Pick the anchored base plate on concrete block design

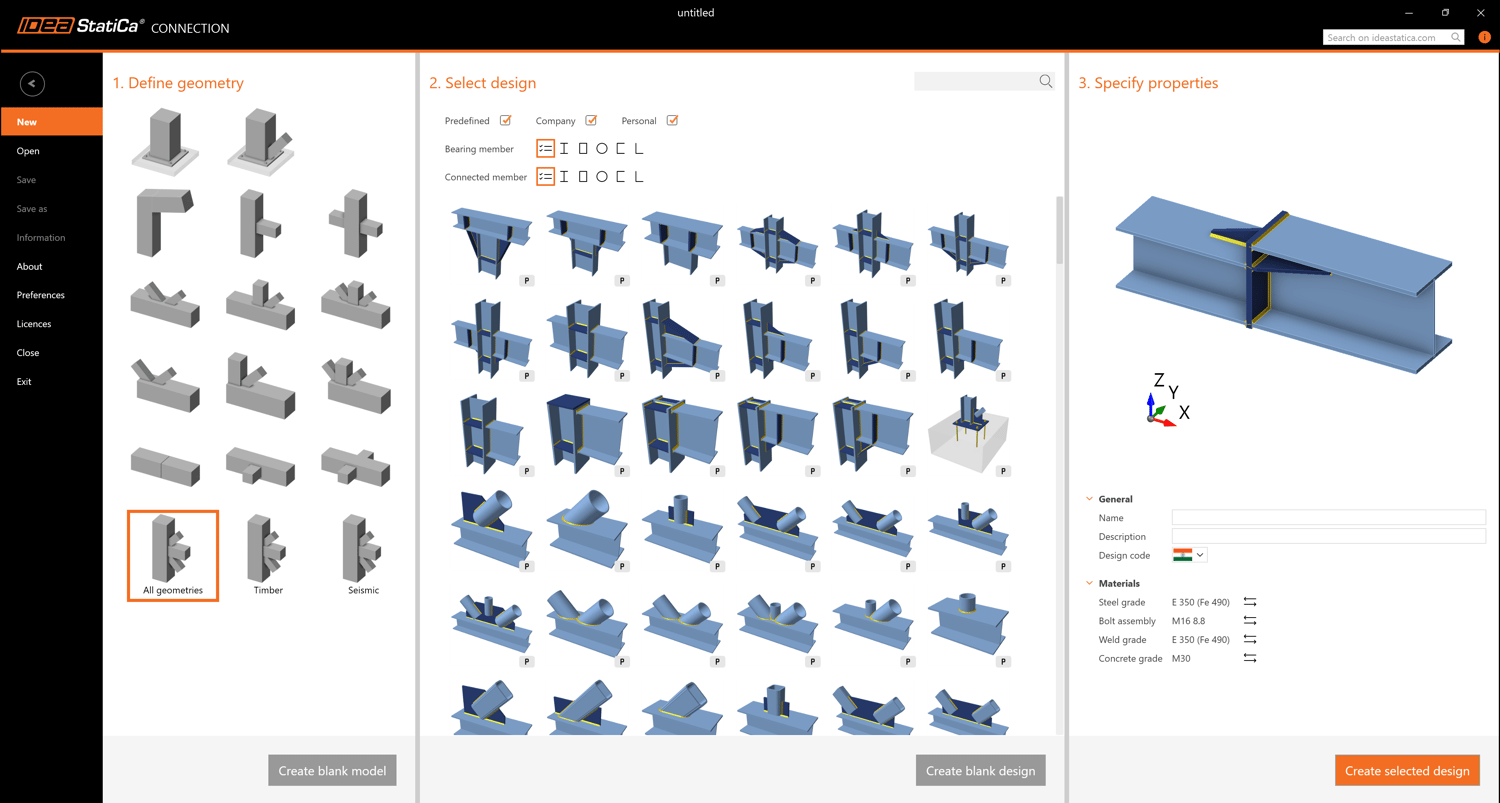point(968,433)
